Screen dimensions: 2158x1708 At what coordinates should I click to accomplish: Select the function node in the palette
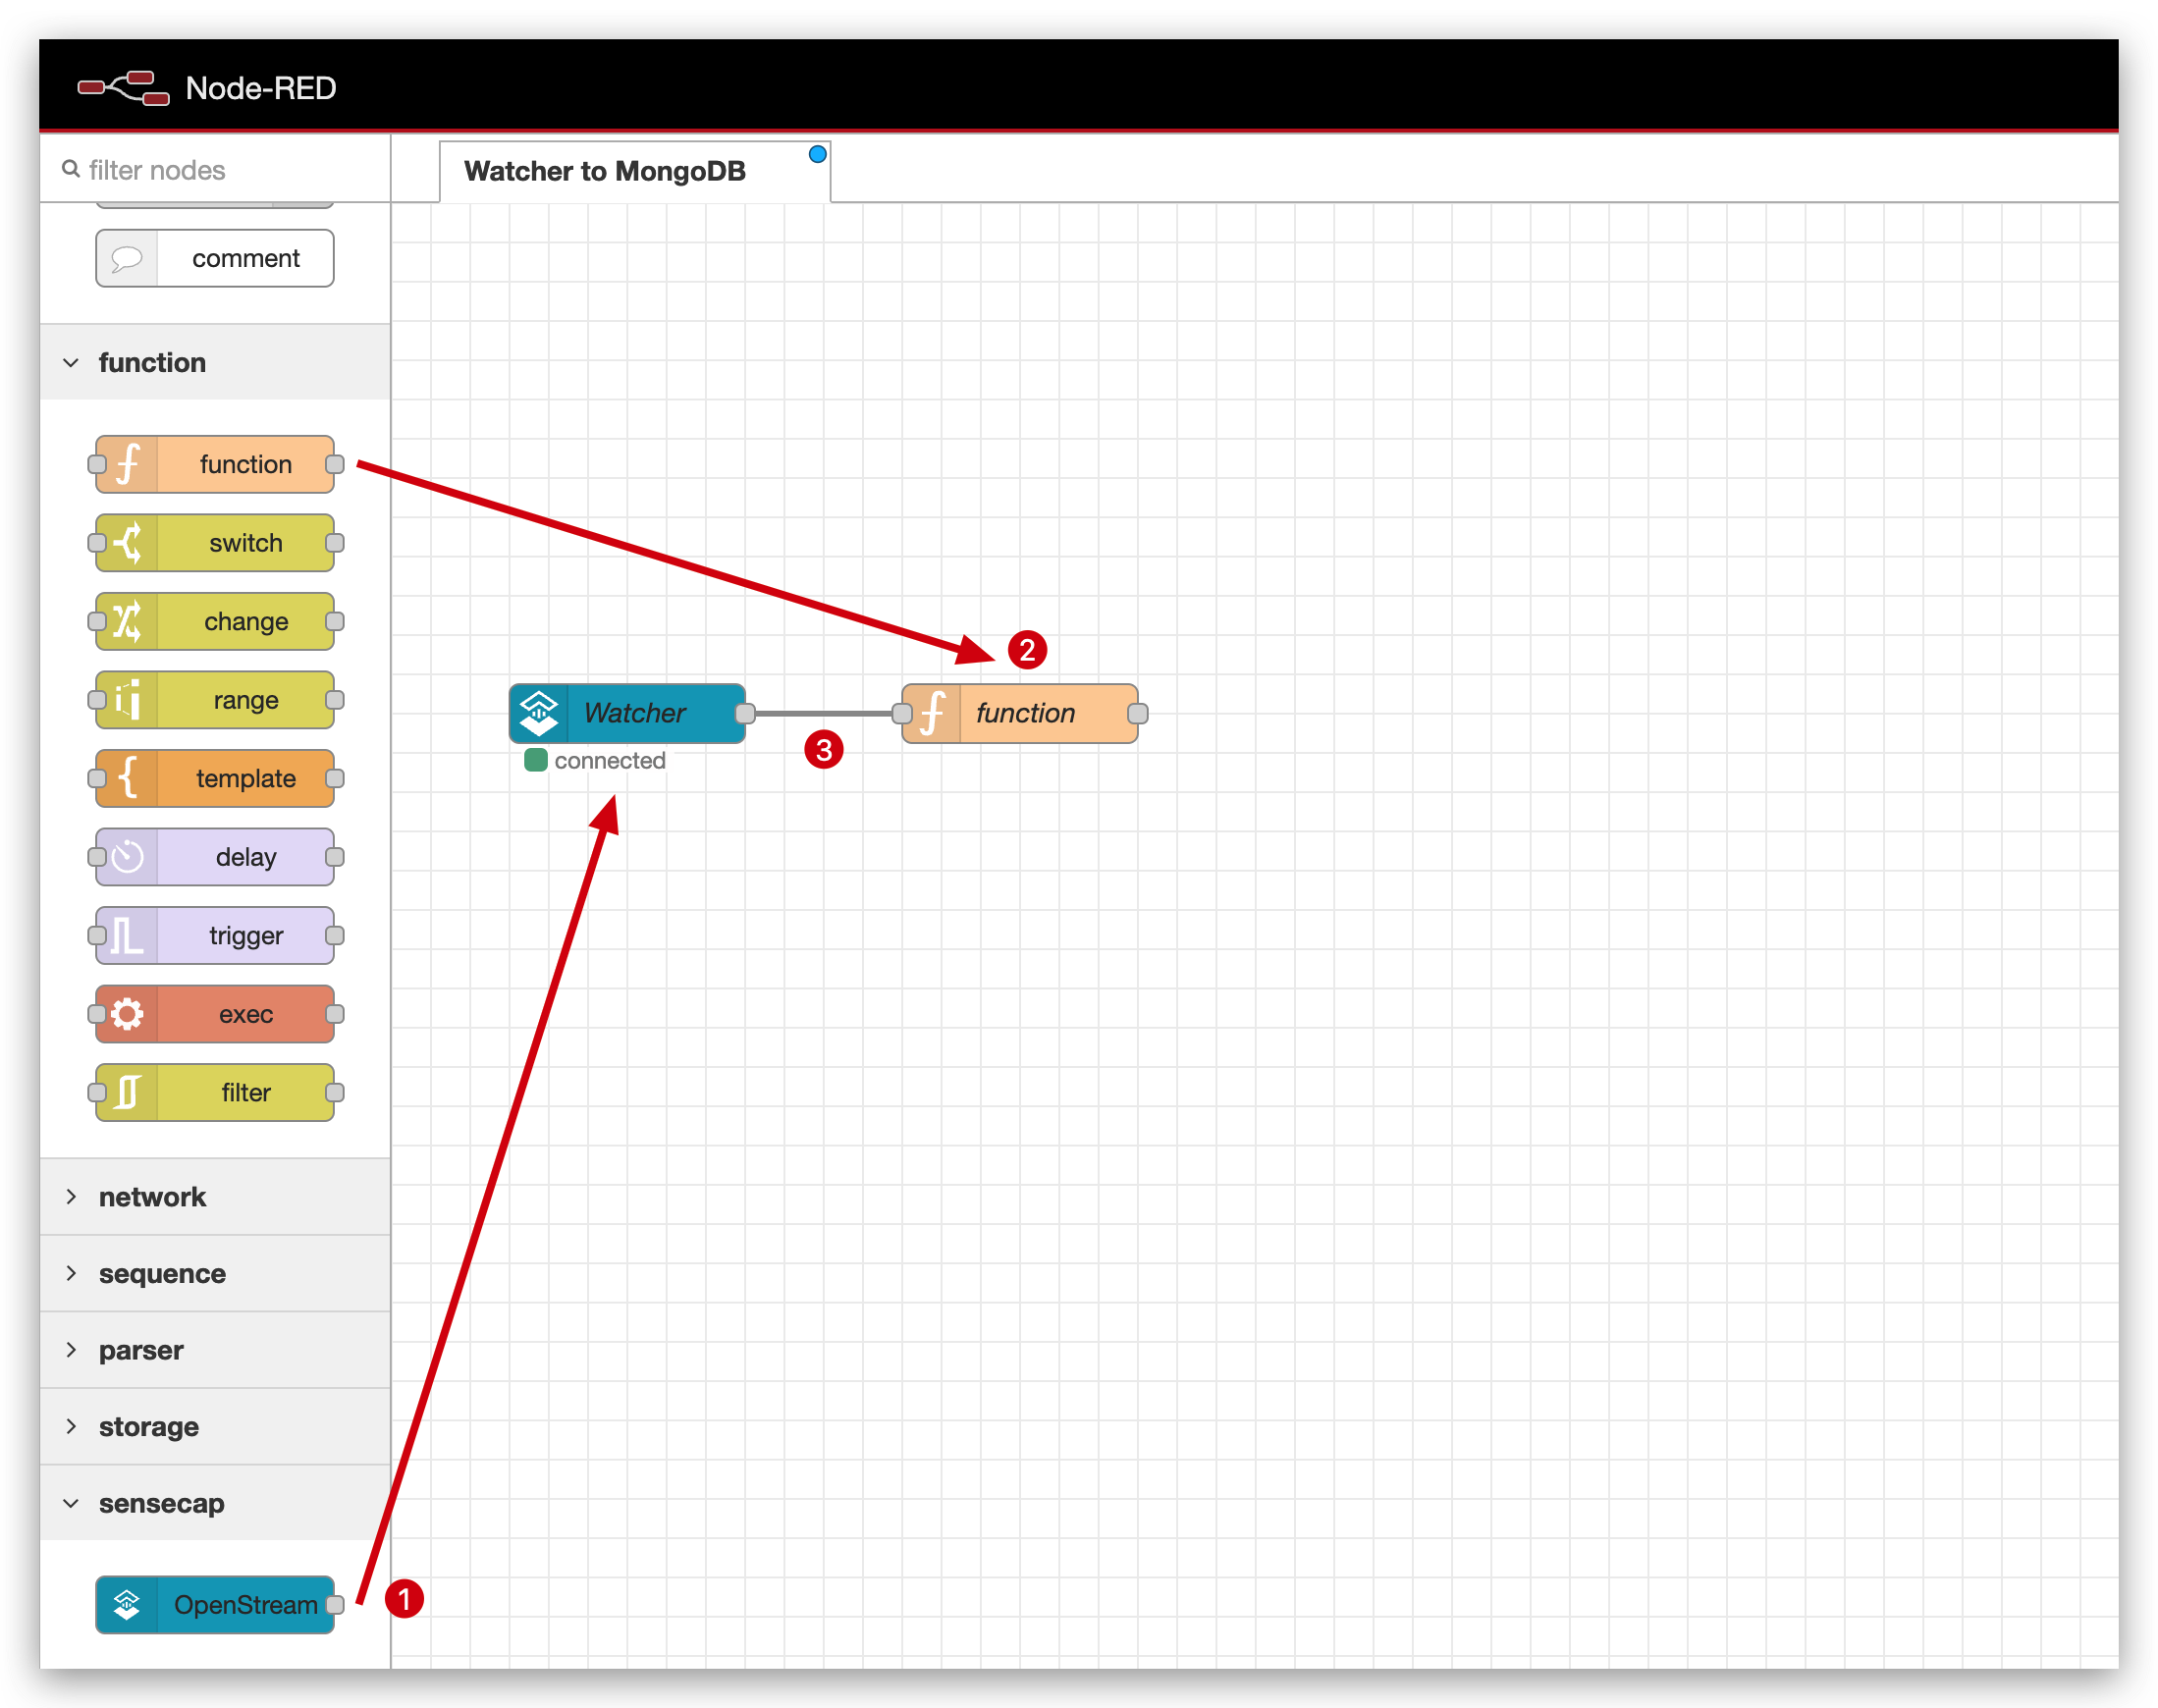(215, 464)
